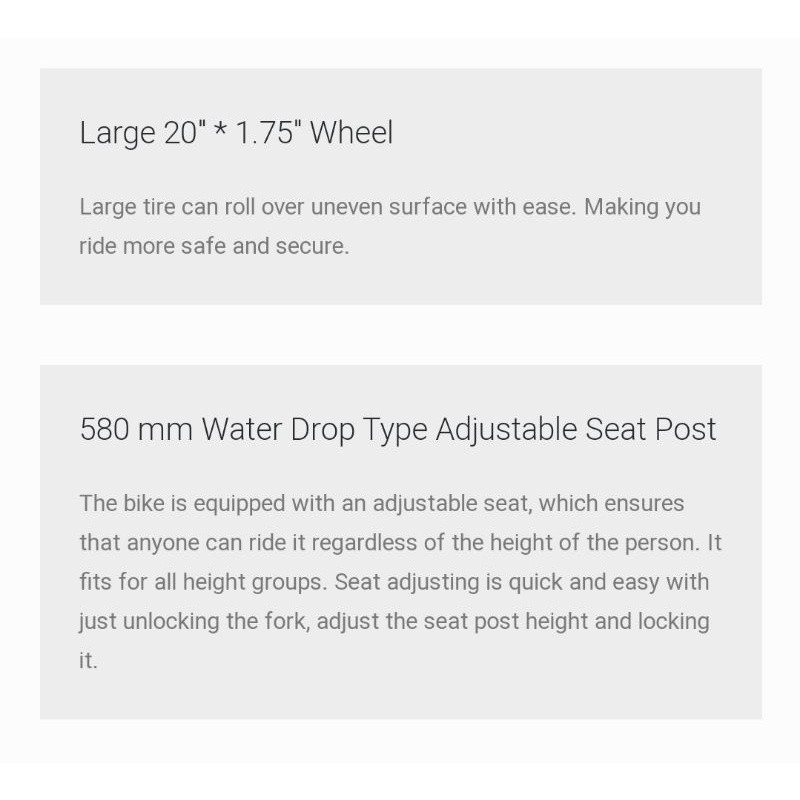Click the words "seat post height and locking"

(566, 621)
